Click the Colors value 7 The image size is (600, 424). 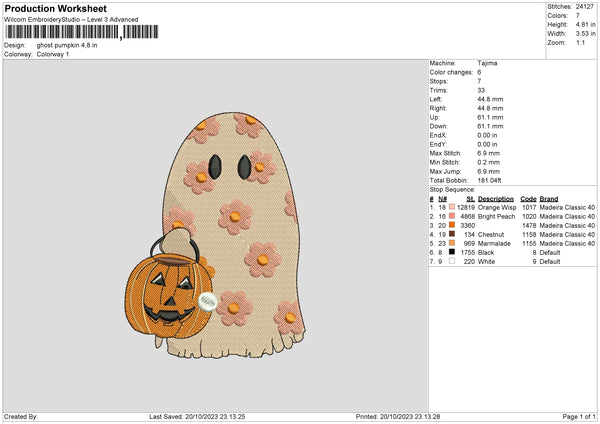(577, 16)
